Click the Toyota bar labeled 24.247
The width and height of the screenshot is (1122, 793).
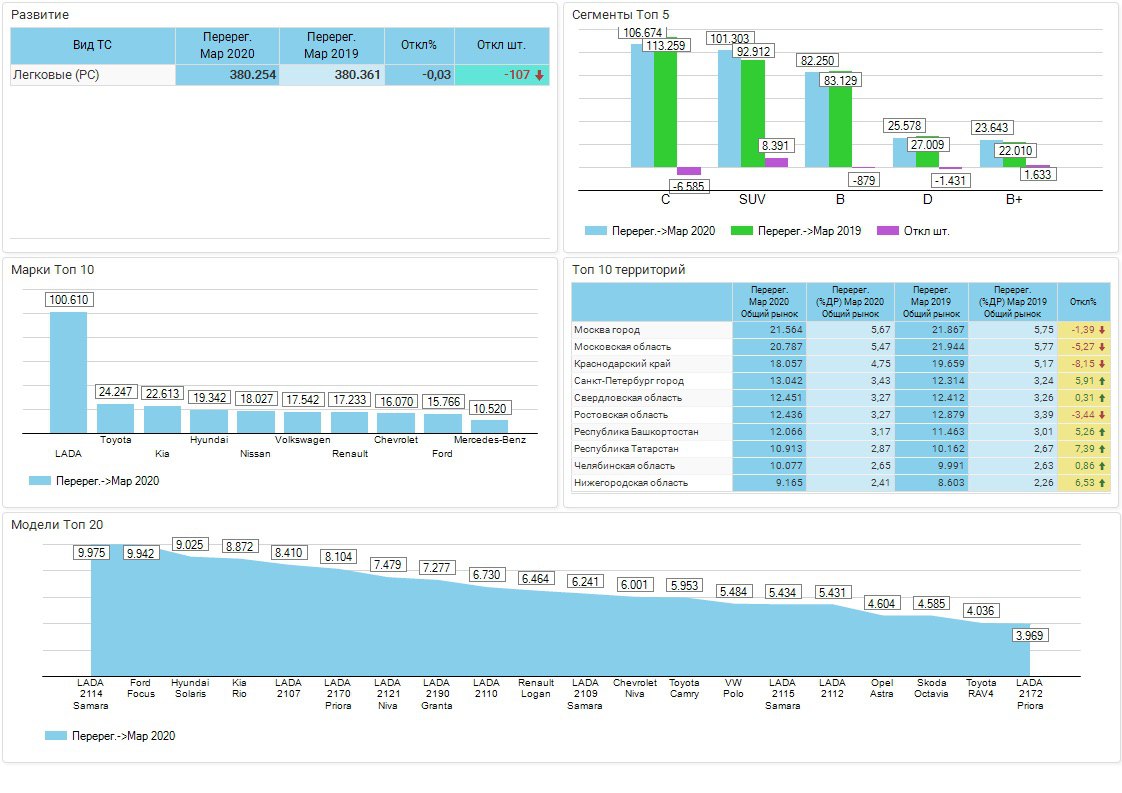click(115, 419)
